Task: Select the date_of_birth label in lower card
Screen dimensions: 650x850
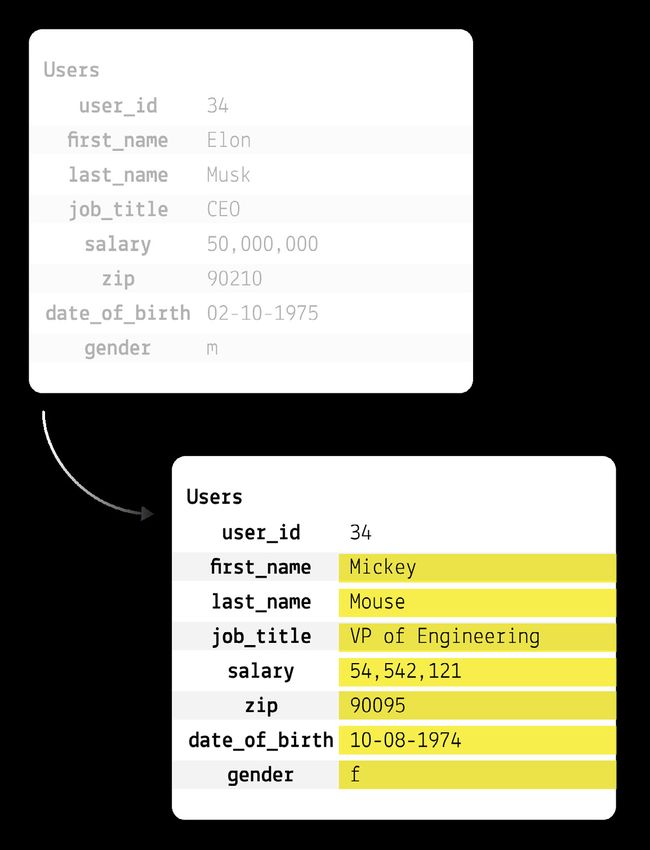Action: (261, 740)
